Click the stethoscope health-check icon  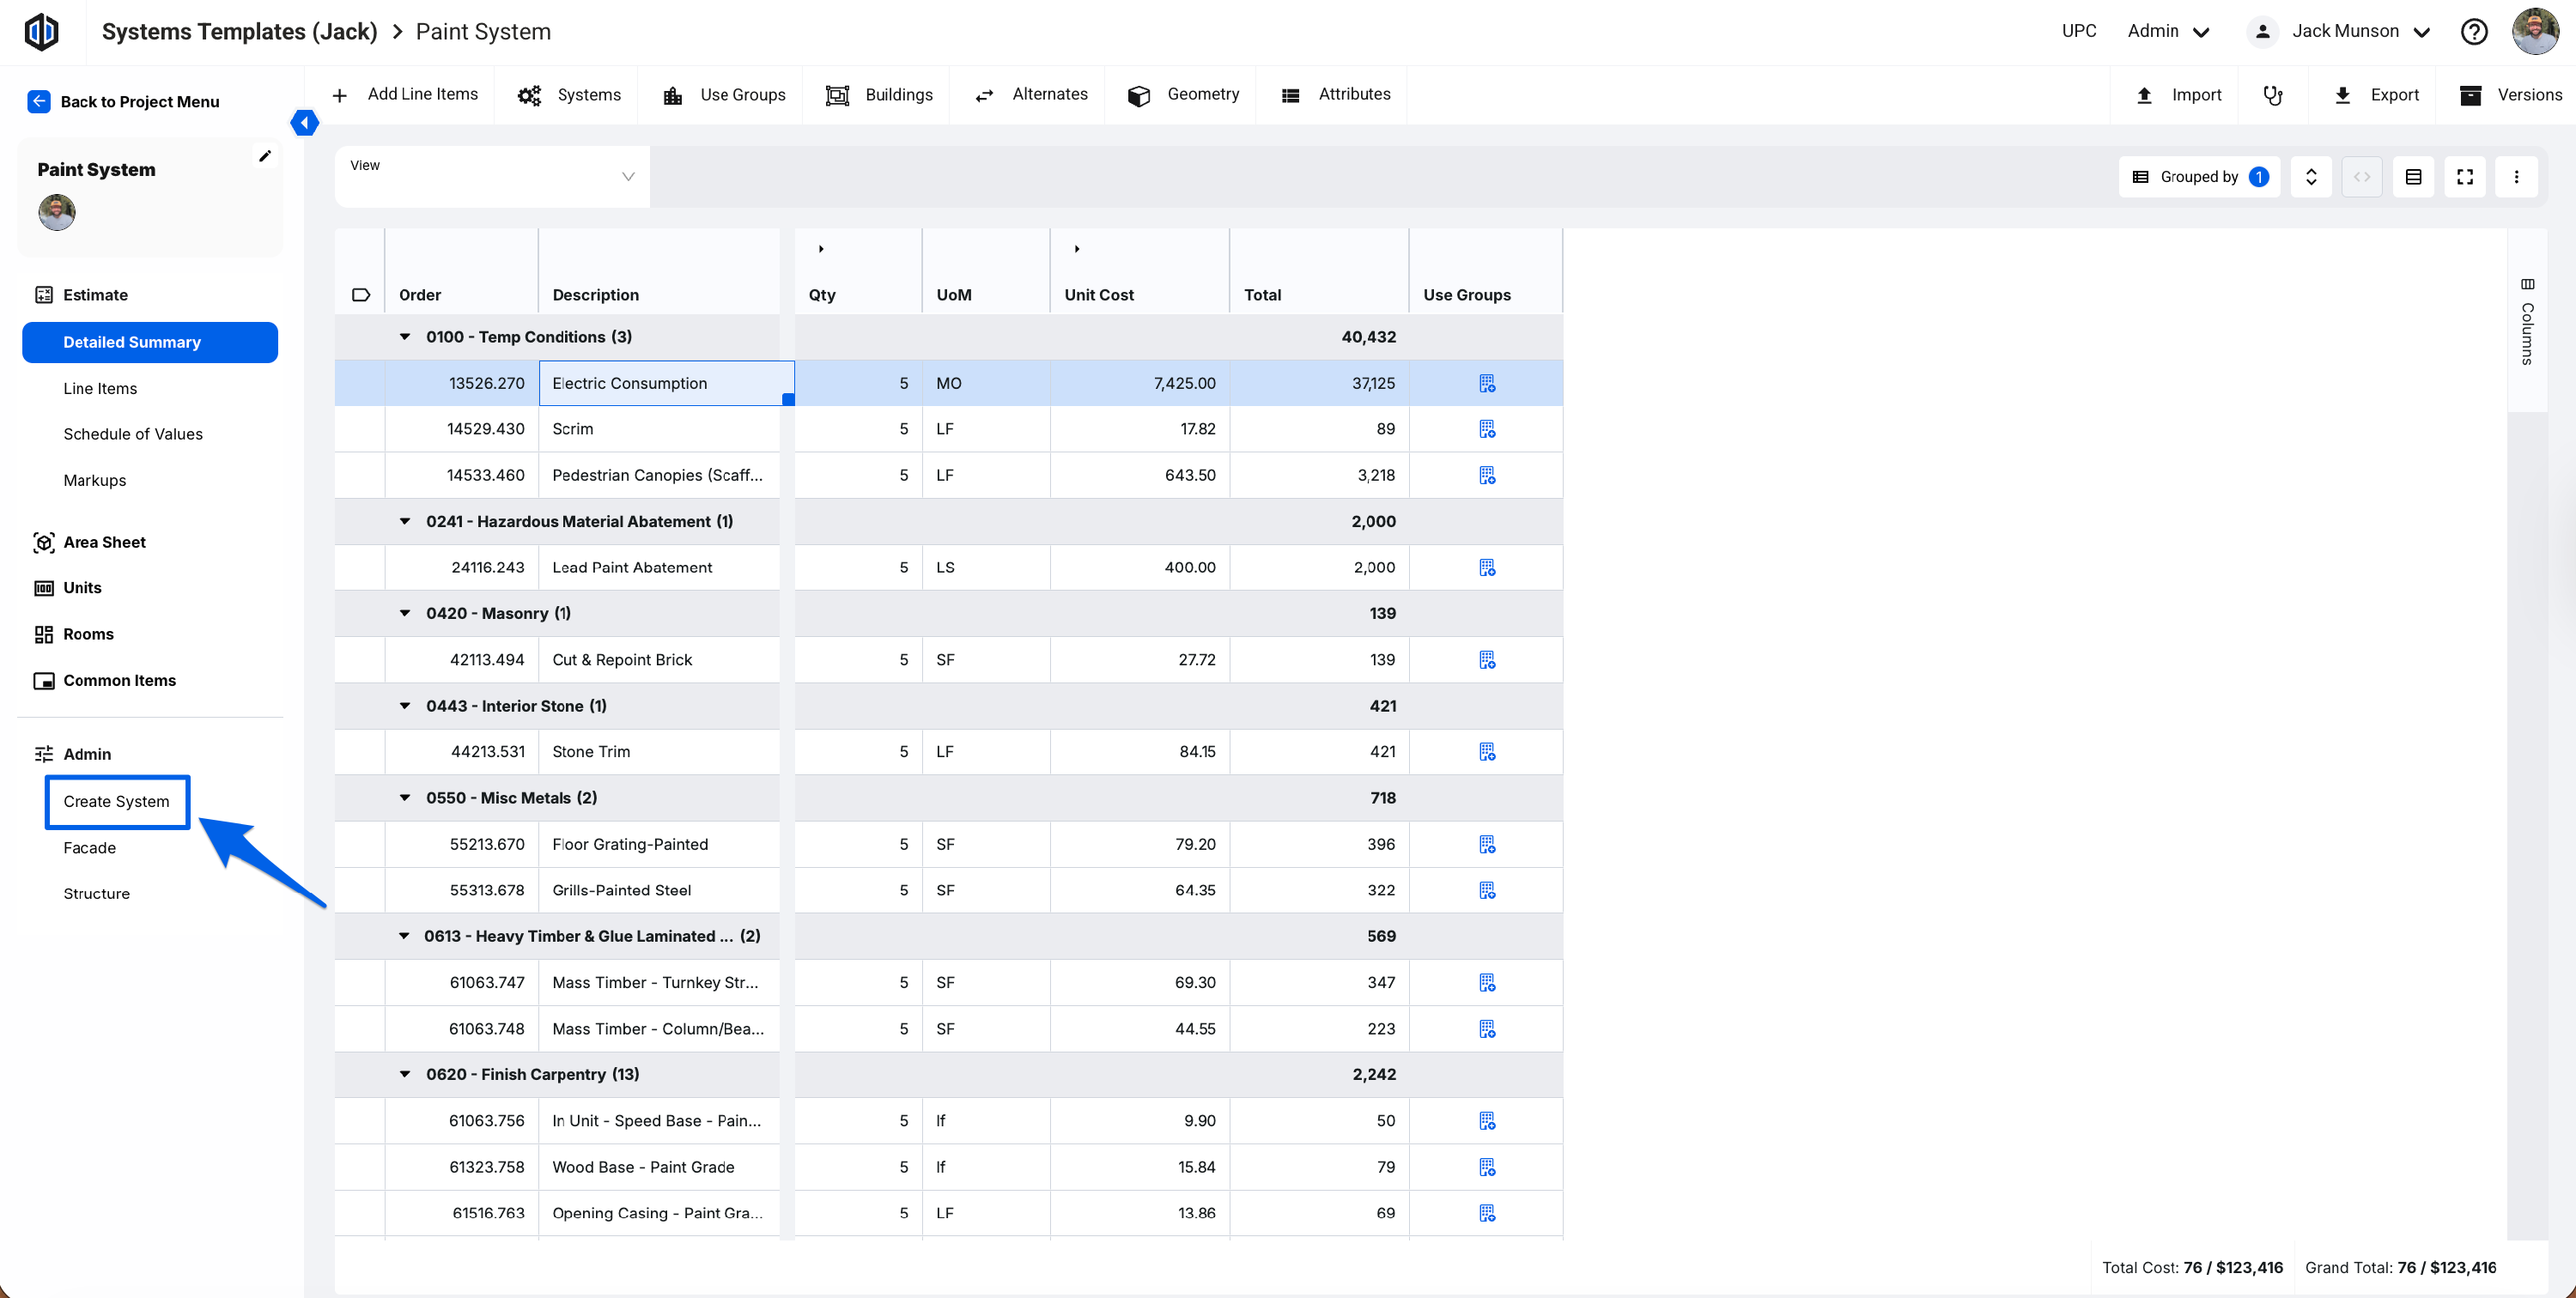click(2272, 95)
